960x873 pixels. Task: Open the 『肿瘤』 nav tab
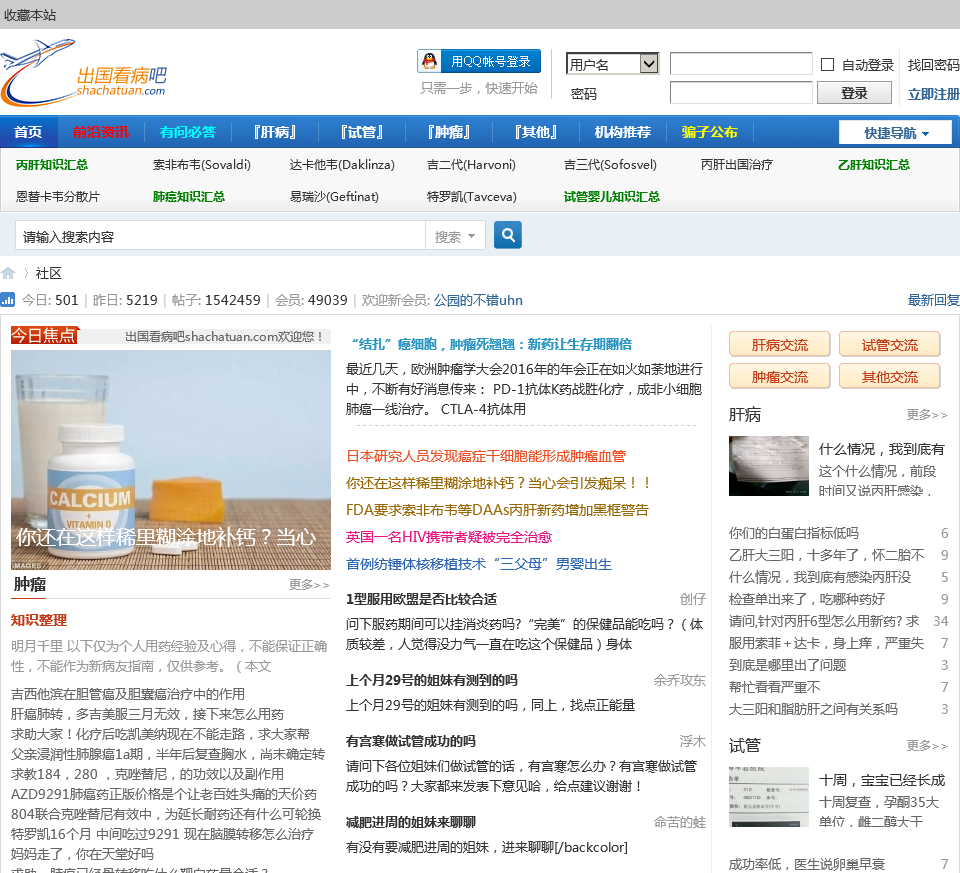coord(449,132)
